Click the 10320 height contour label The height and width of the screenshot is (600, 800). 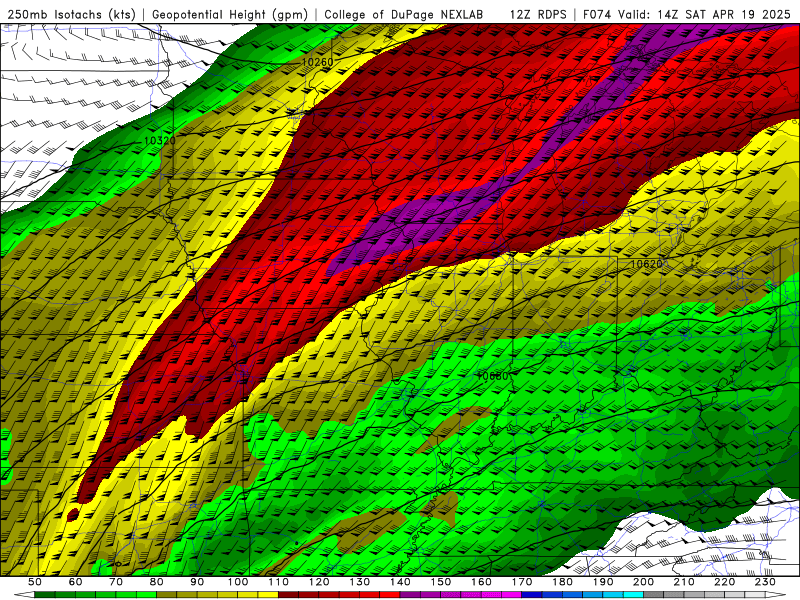pos(160,141)
